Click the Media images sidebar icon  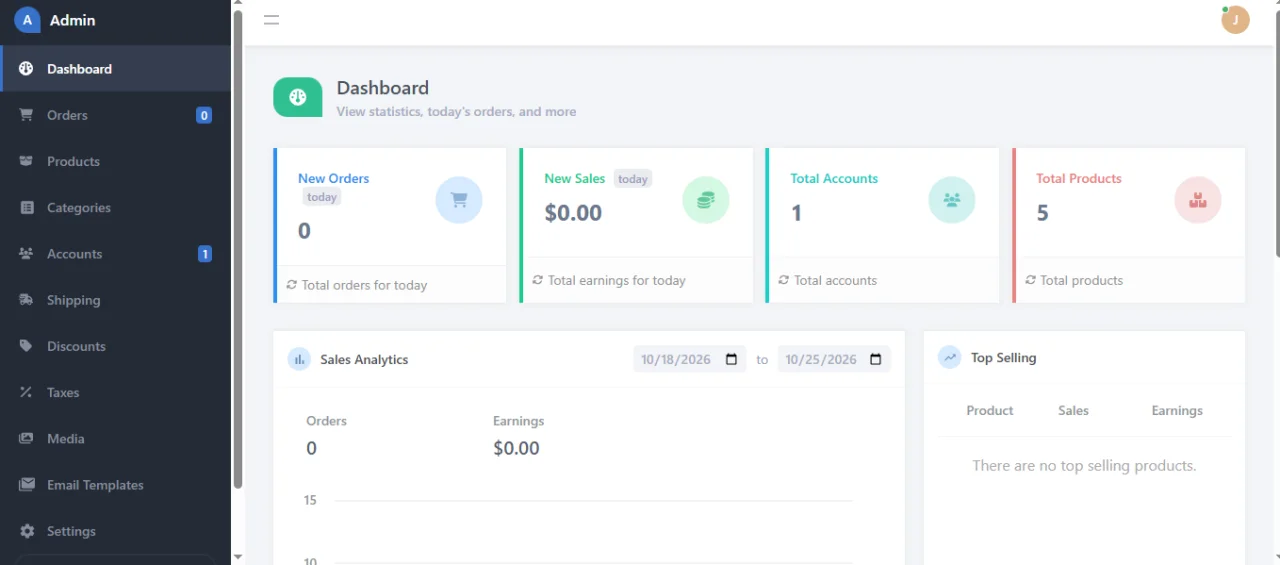click(x=27, y=439)
